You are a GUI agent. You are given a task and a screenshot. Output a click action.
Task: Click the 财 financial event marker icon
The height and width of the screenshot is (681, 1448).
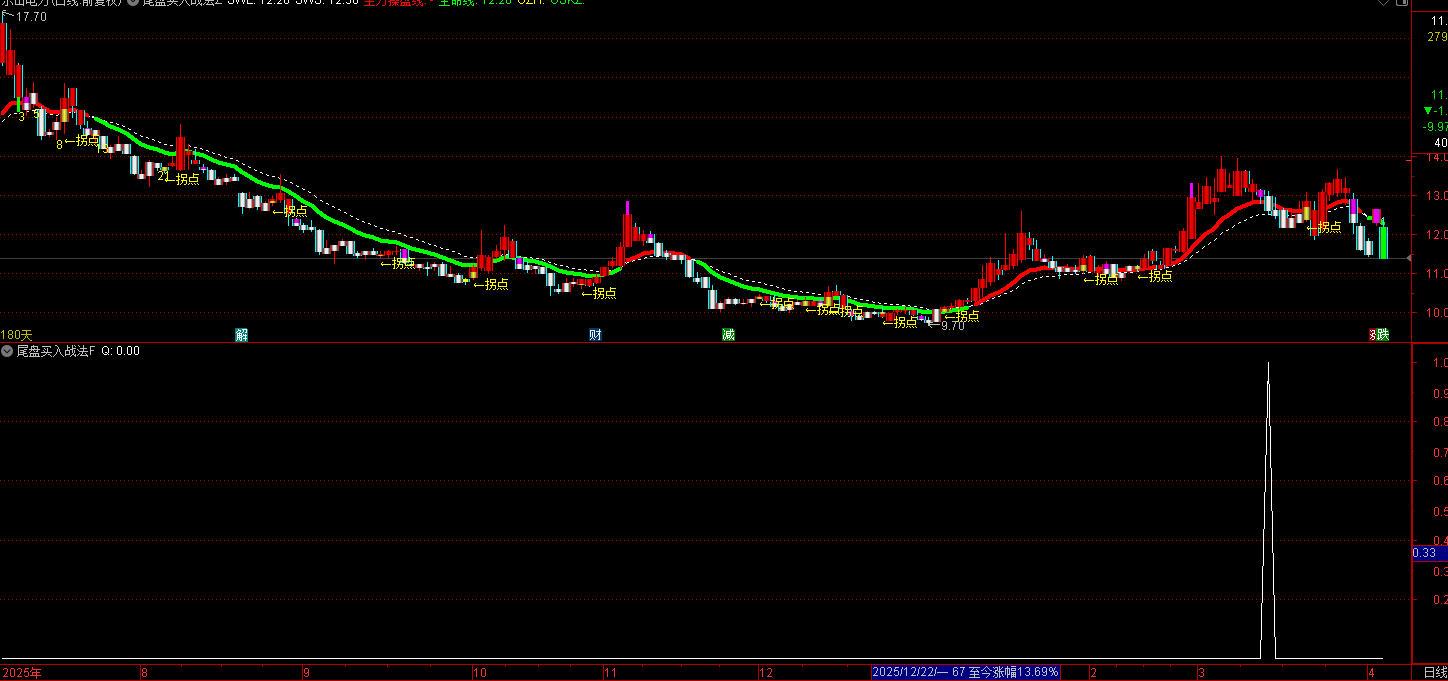[595, 334]
